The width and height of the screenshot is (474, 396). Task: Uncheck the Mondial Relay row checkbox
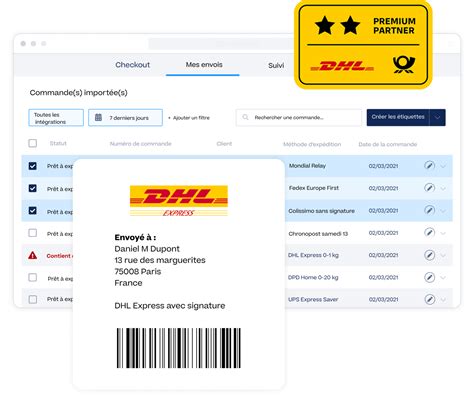click(33, 166)
